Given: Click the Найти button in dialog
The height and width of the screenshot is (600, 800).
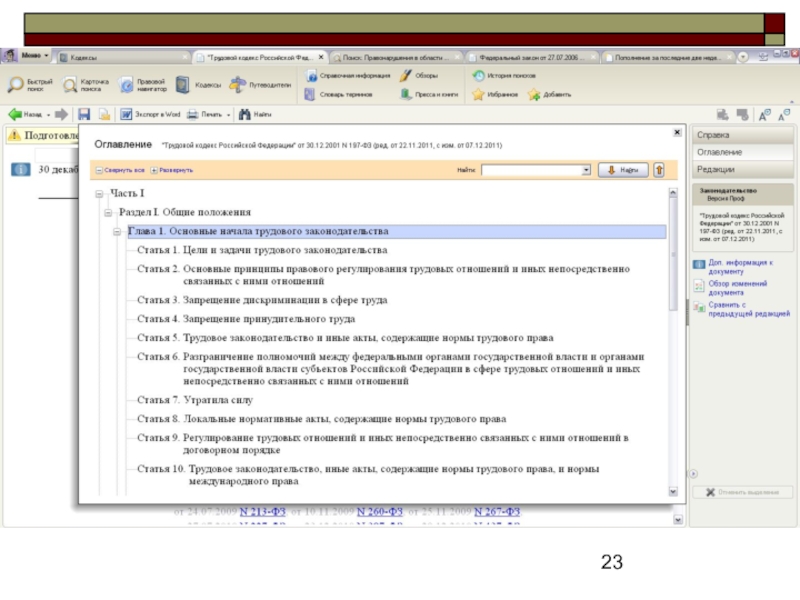Looking at the screenshot, I should (623, 170).
